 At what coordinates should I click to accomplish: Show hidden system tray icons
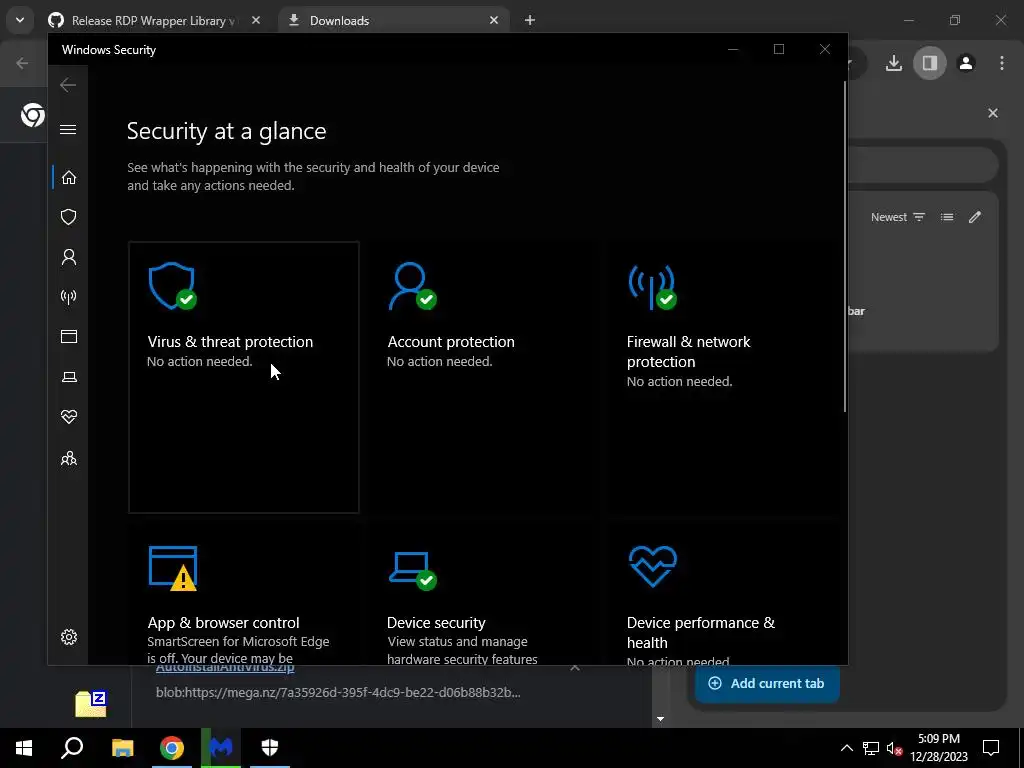[846, 748]
